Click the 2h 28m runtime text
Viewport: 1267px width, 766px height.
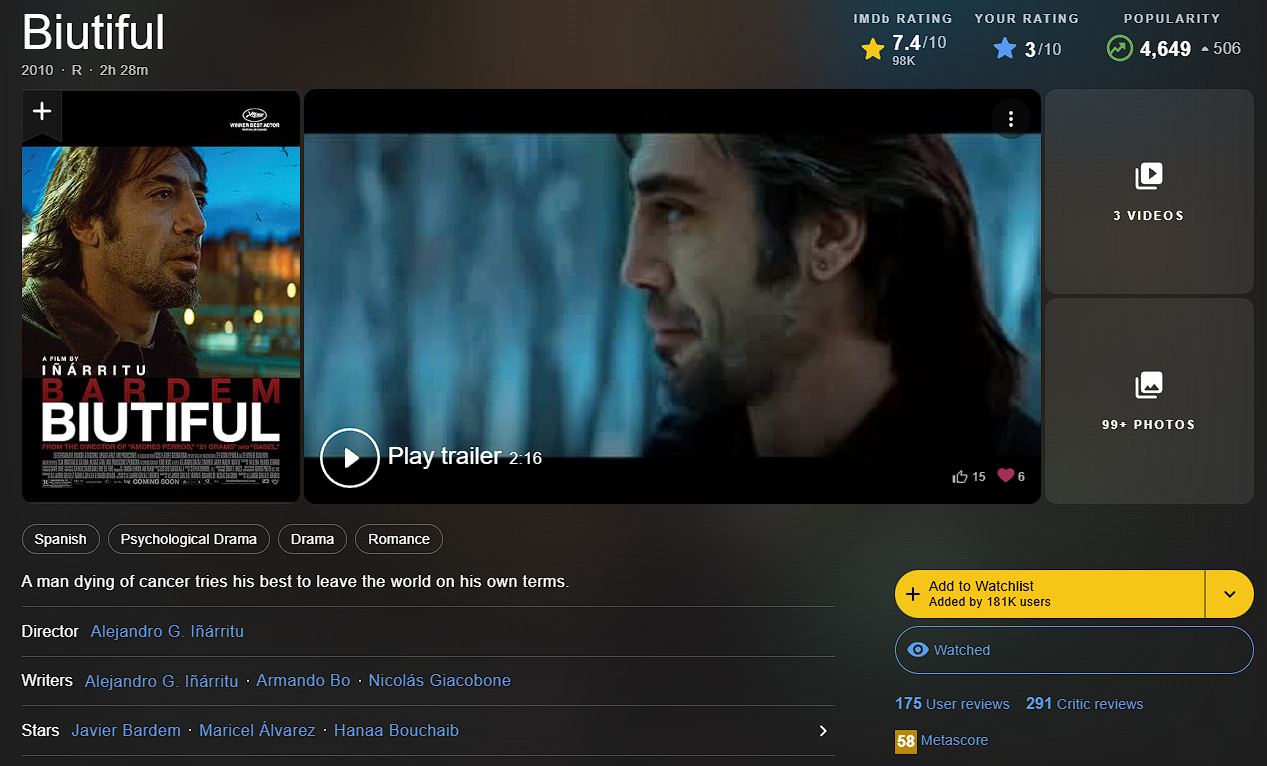pyautogui.click(x=124, y=70)
